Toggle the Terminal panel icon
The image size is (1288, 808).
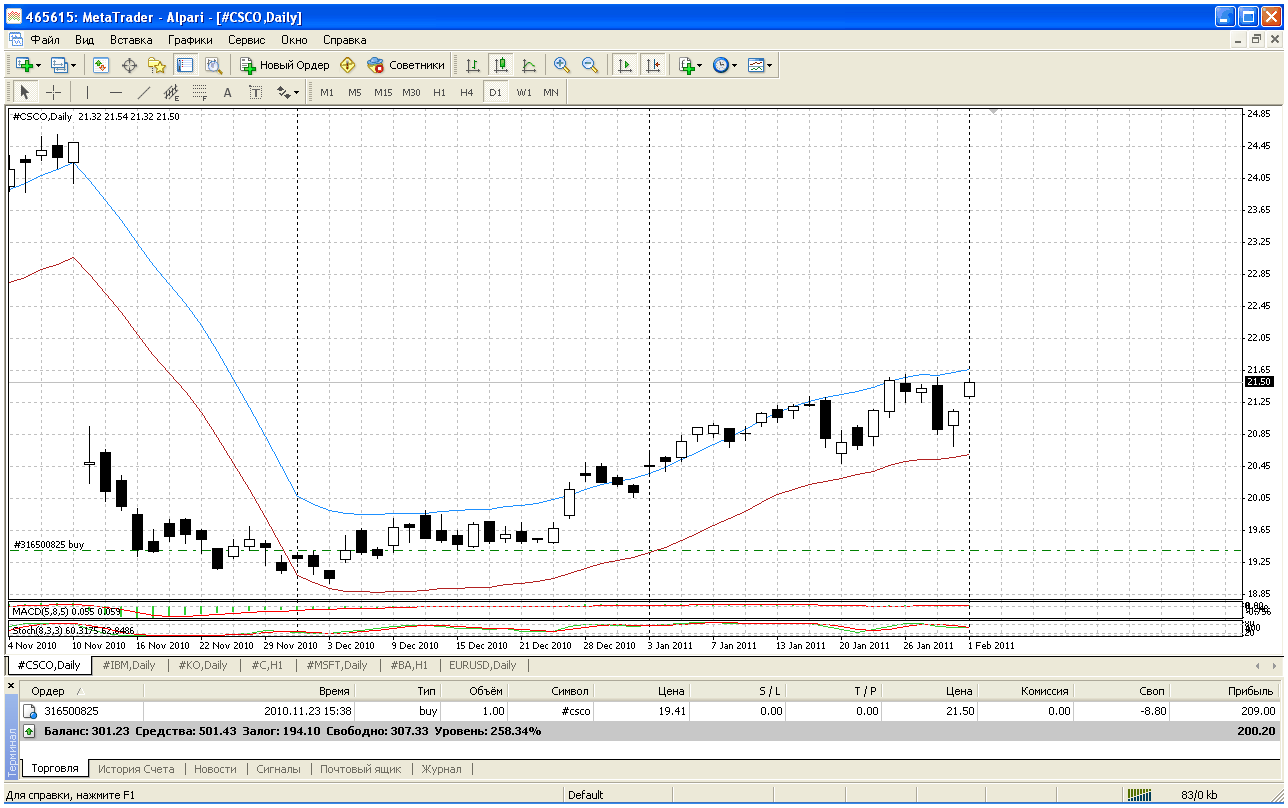coord(185,65)
